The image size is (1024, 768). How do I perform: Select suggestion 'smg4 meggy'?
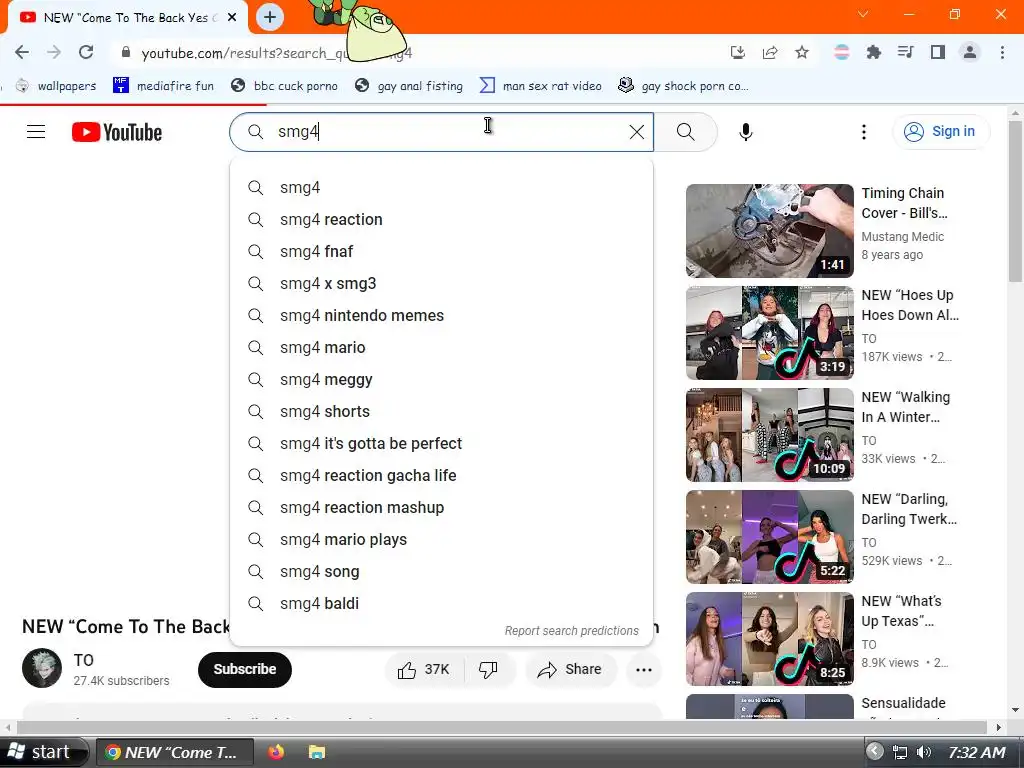click(441, 379)
